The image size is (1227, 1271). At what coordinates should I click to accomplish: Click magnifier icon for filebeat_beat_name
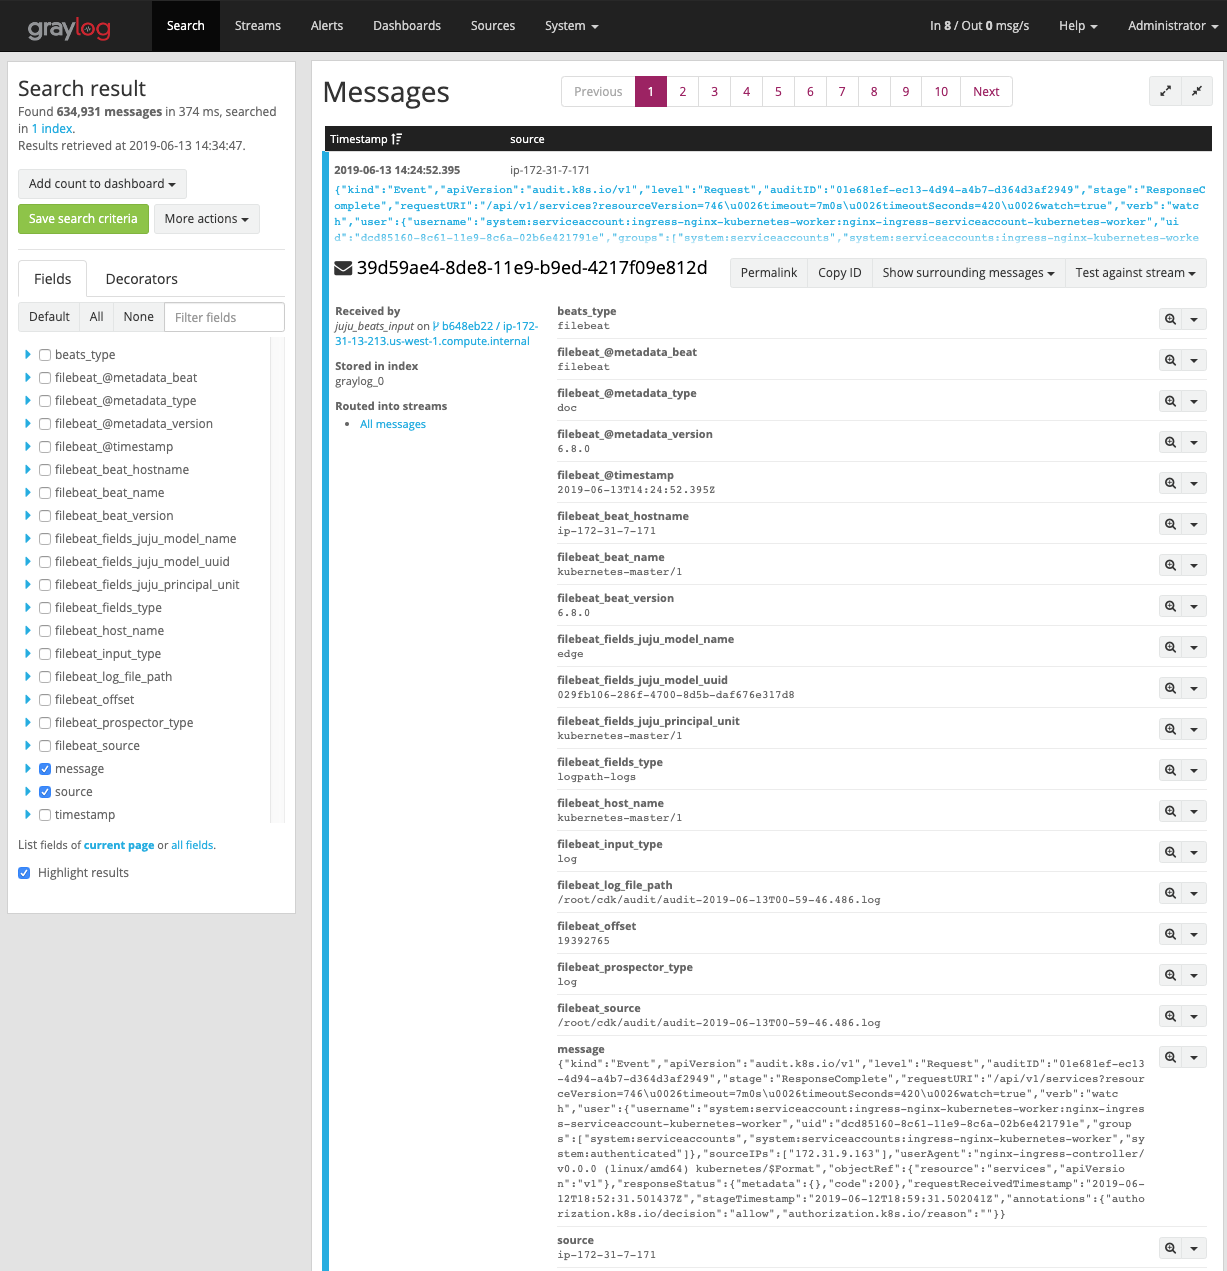1170,565
